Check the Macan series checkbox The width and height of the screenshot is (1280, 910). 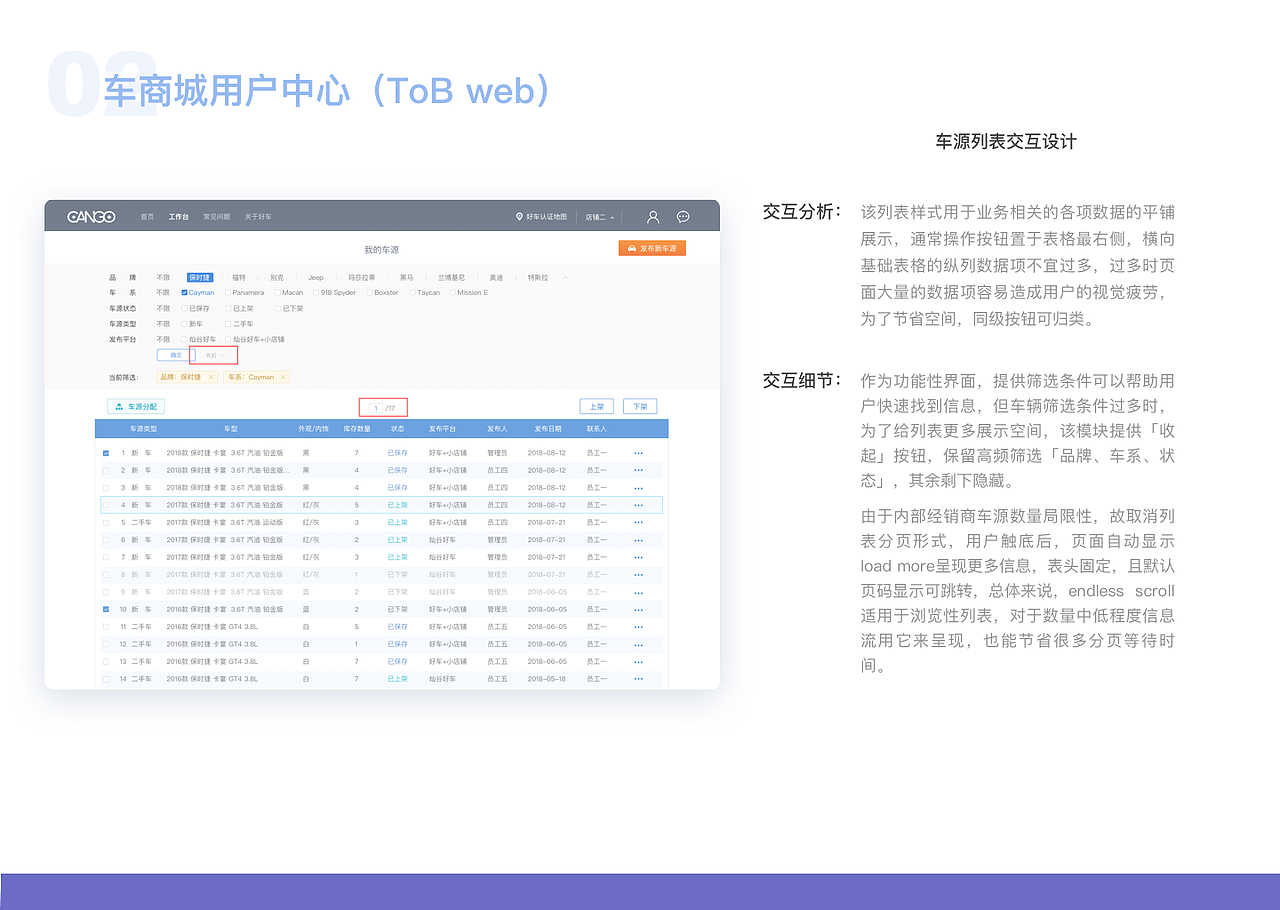tap(277, 292)
